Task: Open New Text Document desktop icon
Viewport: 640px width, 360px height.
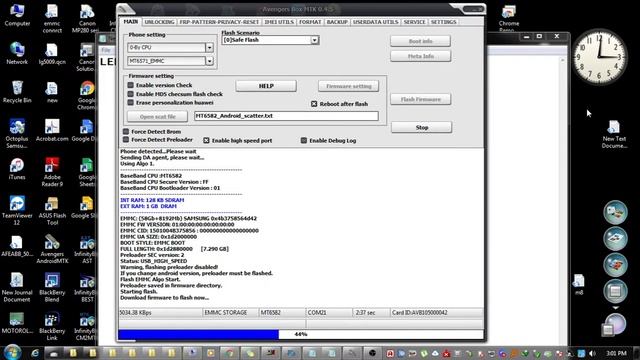Action: coord(614,134)
